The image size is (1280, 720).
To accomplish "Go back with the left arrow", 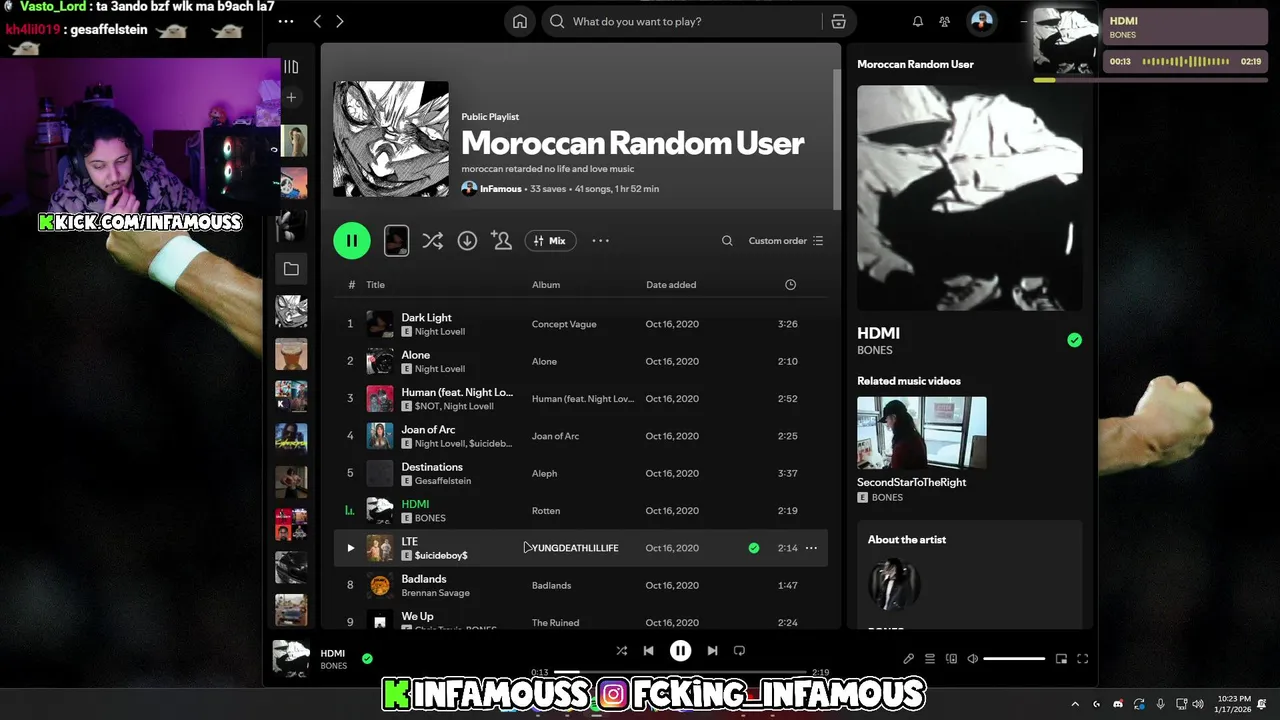I will click(318, 21).
